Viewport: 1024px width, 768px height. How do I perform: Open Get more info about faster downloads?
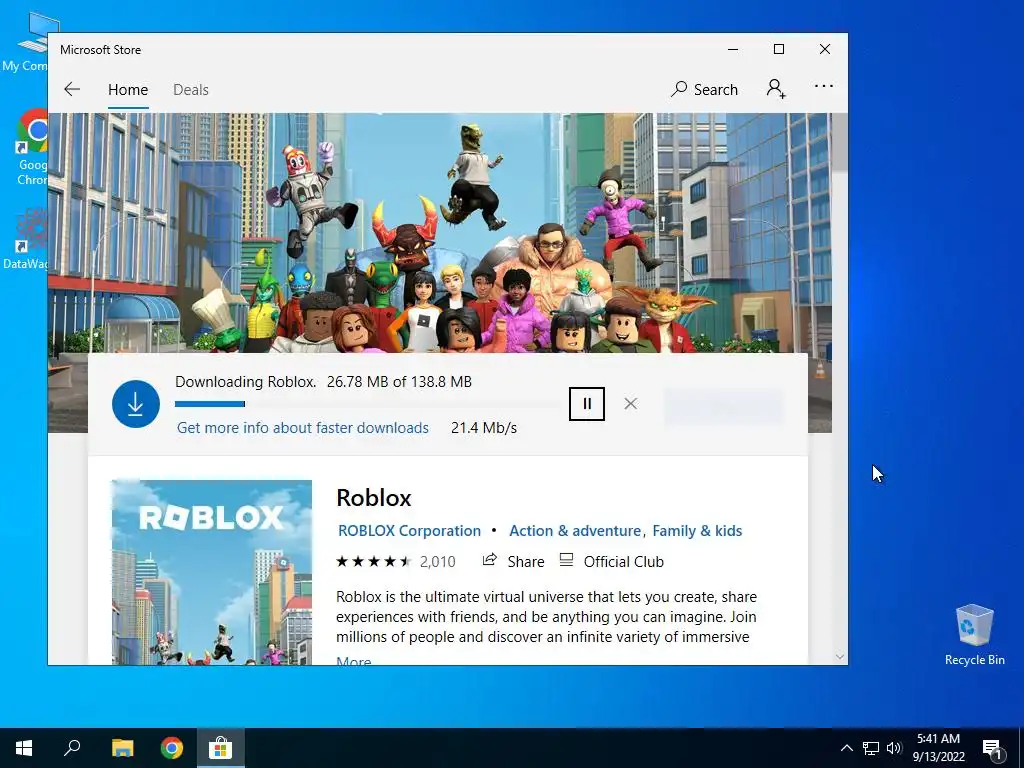click(x=302, y=428)
